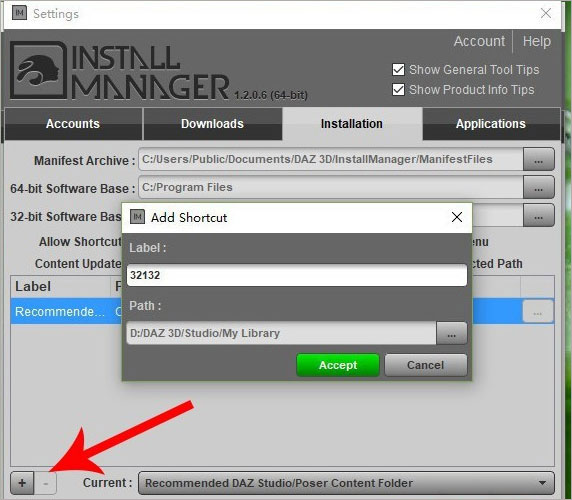Click the 64-bit Software Base path field

(331, 187)
